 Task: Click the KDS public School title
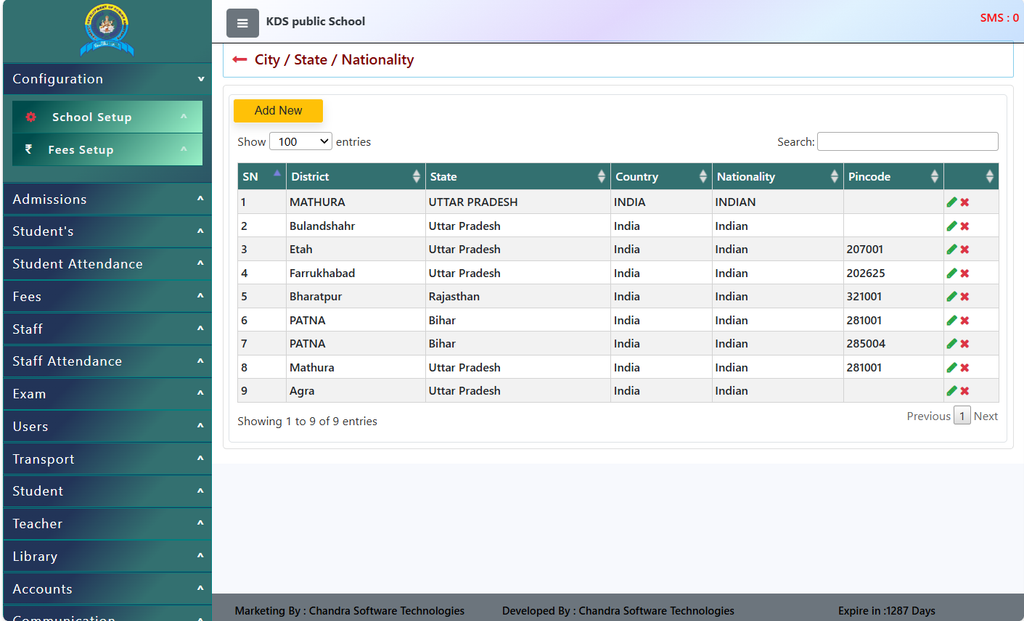(315, 22)
